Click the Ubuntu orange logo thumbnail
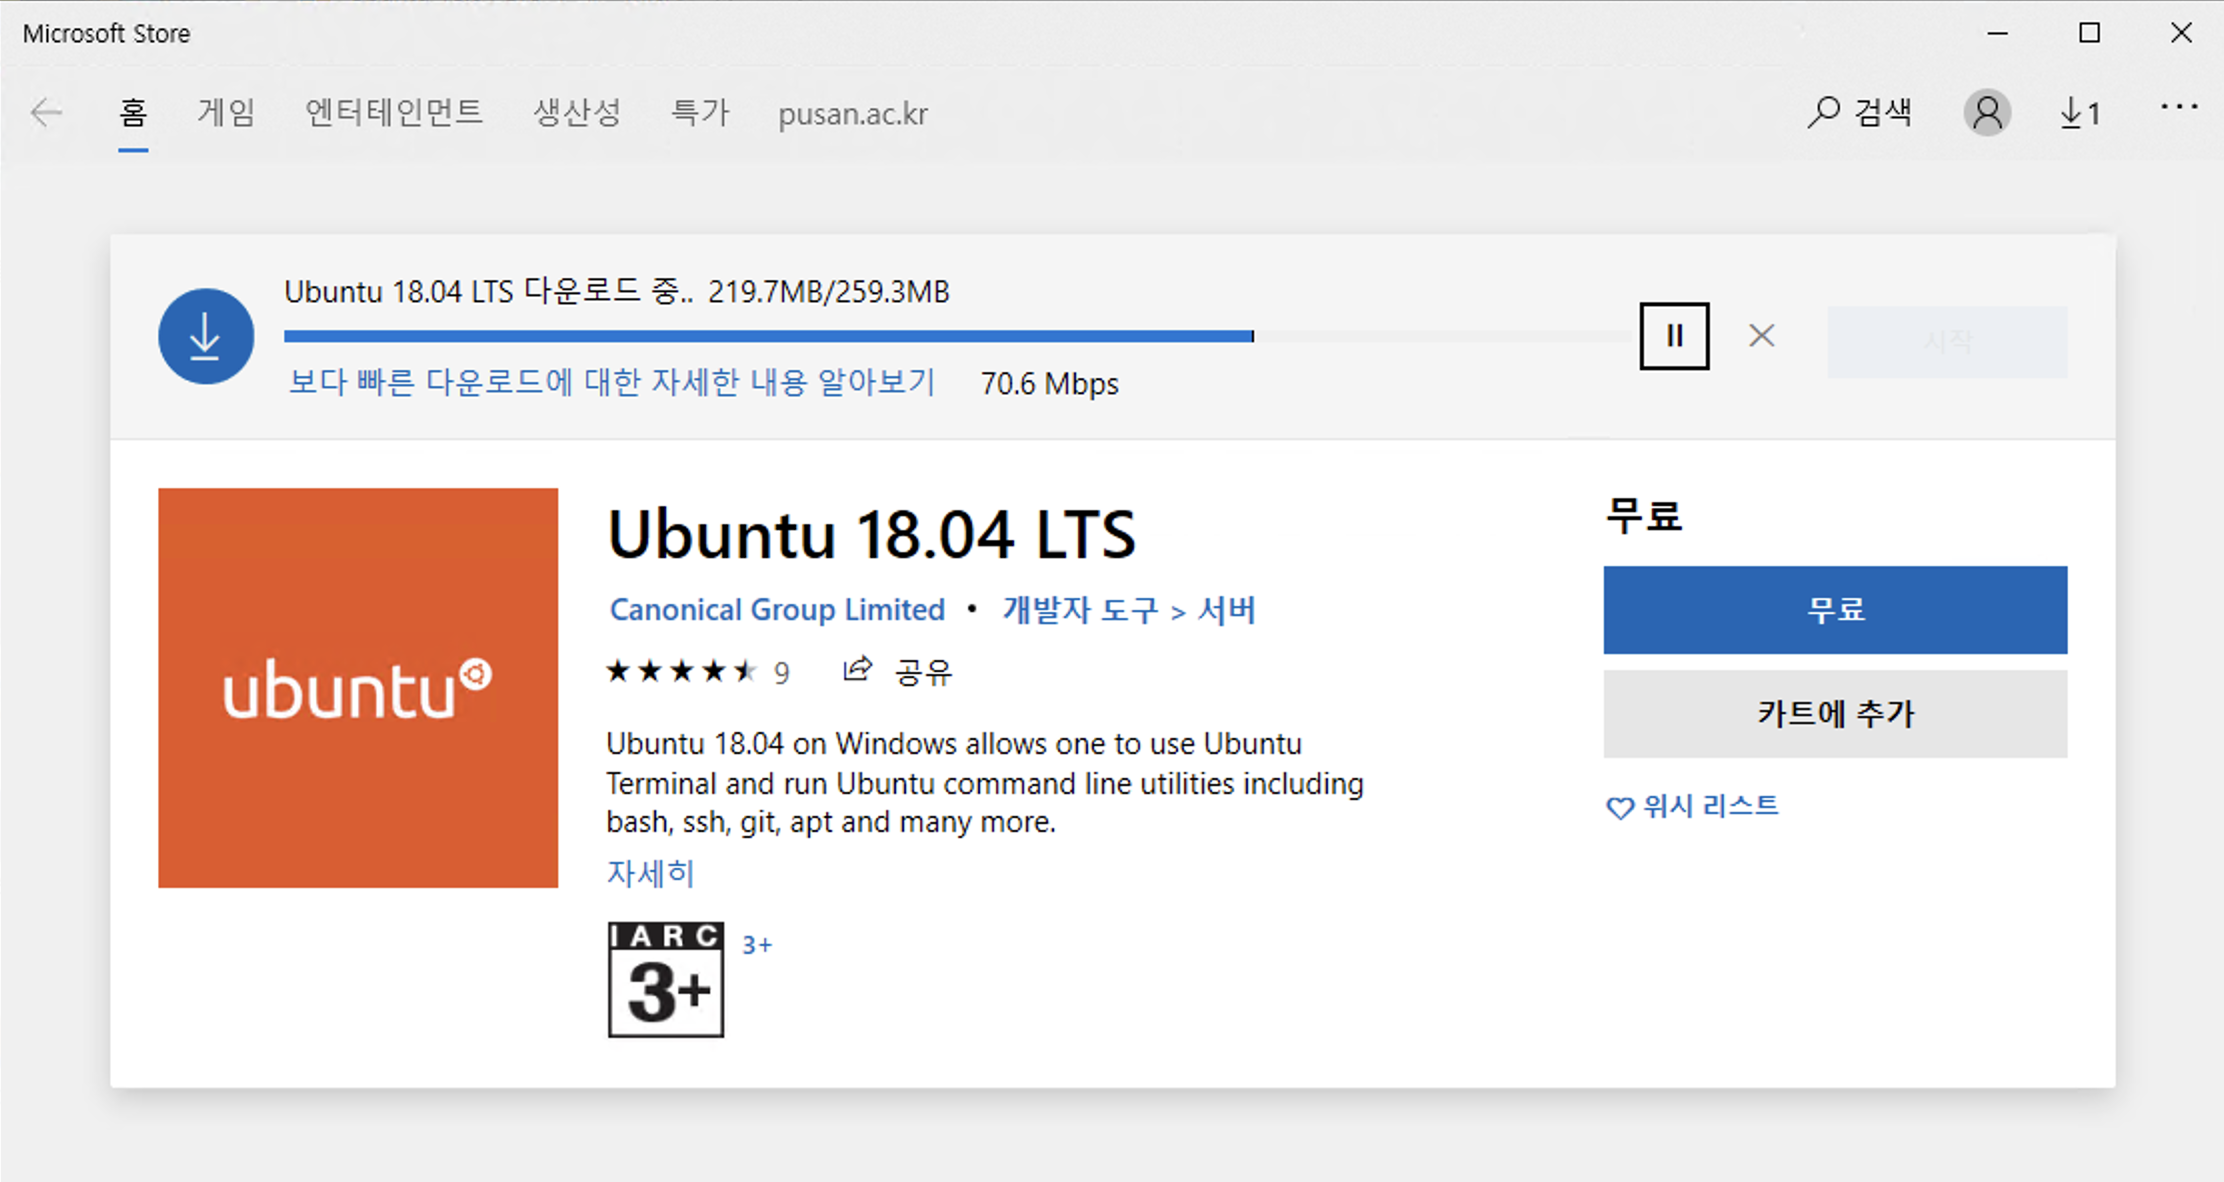The width and height of the screenshot is (2224, 1182). pyautogui.click(x=358, y=688)
